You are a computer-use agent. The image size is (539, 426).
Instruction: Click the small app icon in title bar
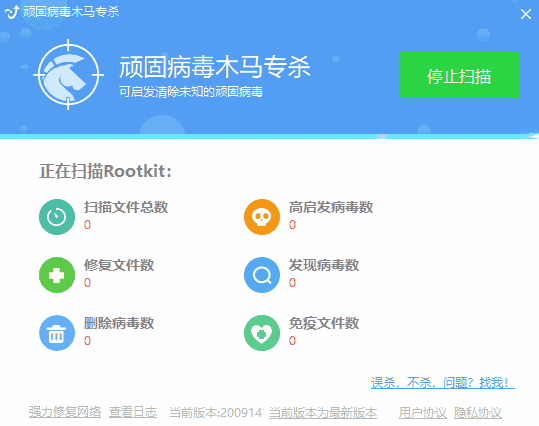tap(11, 12)
